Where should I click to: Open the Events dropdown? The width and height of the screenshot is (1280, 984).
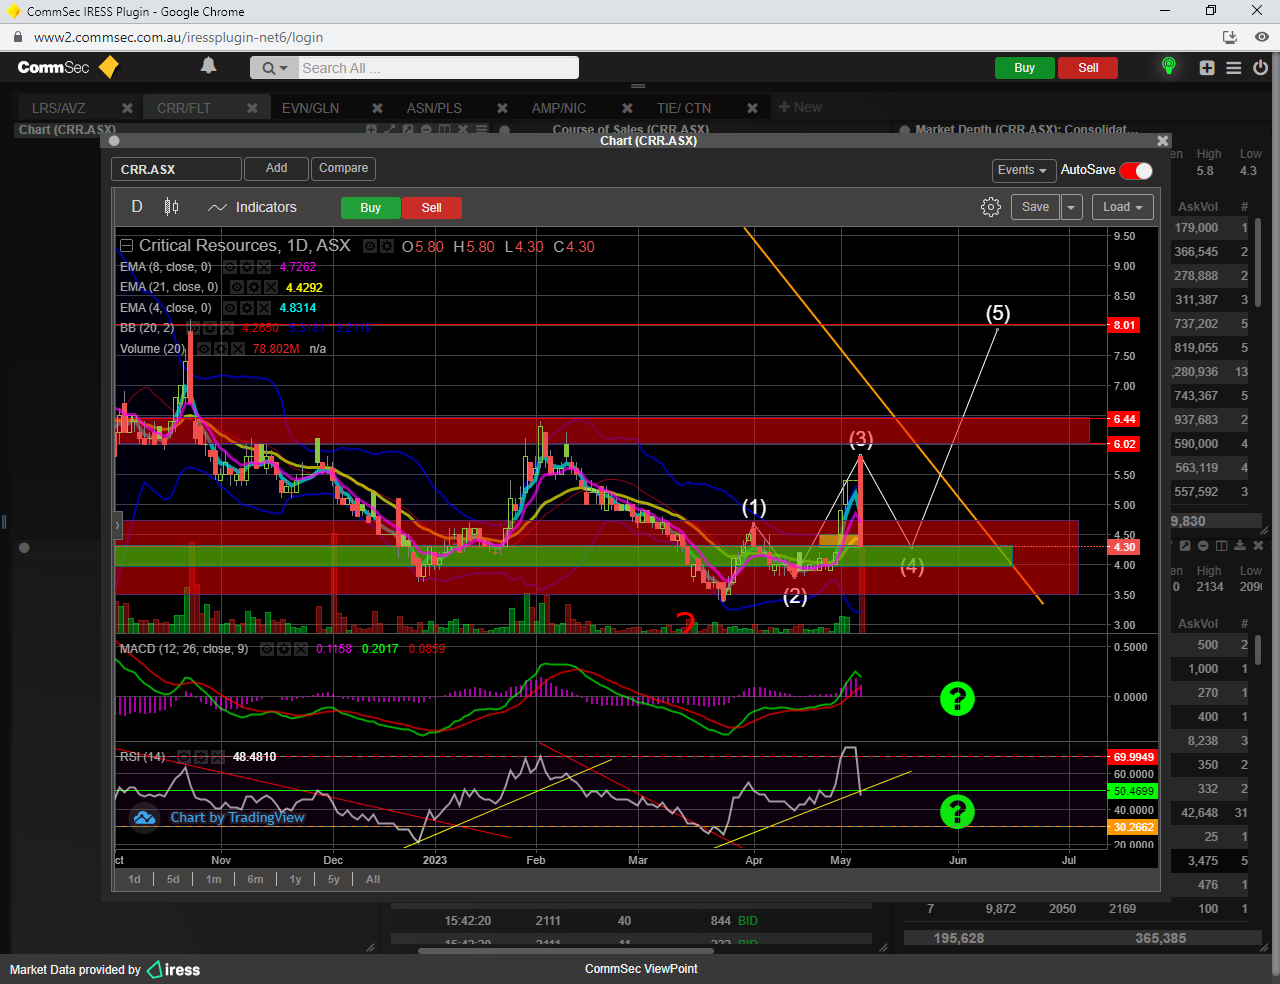tap(1023, 170)
